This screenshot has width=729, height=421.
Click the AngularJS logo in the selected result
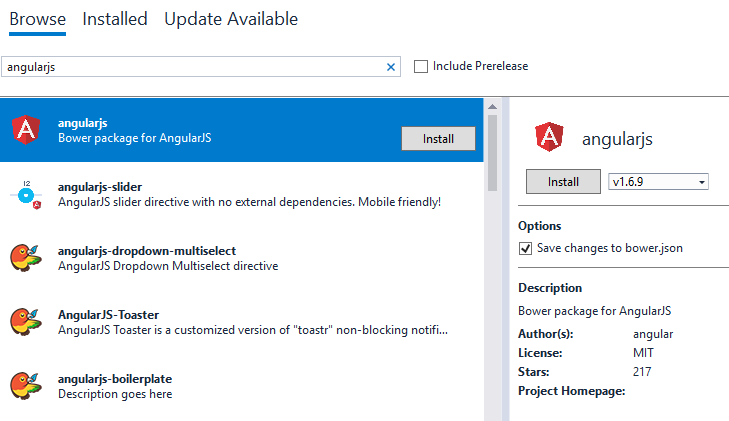[x=25, y=129]
